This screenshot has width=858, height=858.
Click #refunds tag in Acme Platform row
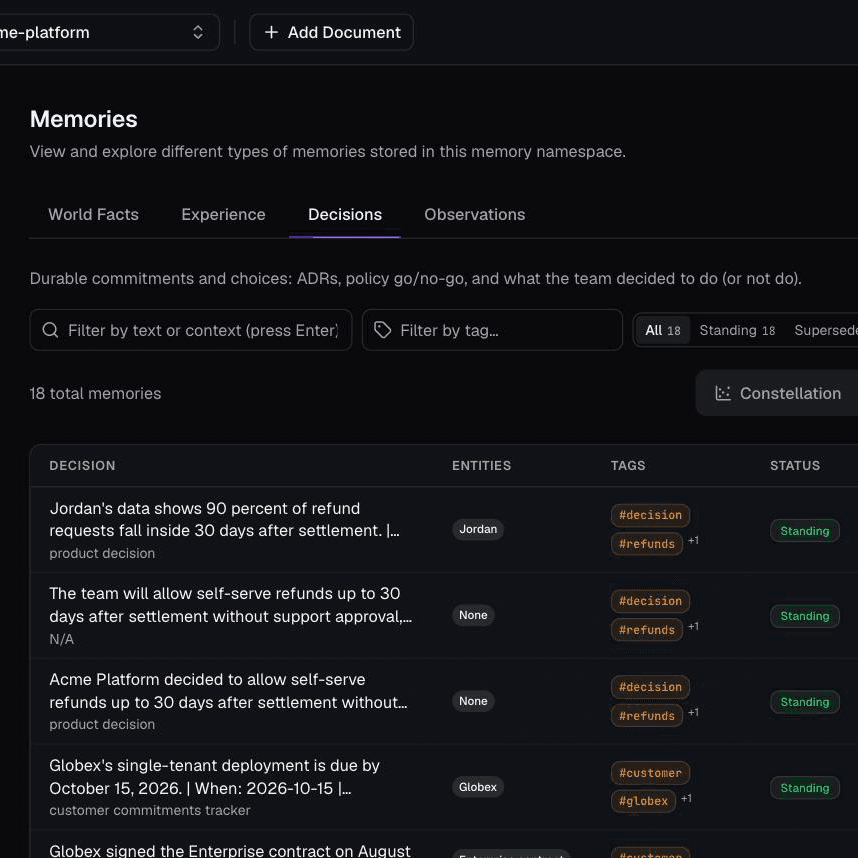click(647, 716)
